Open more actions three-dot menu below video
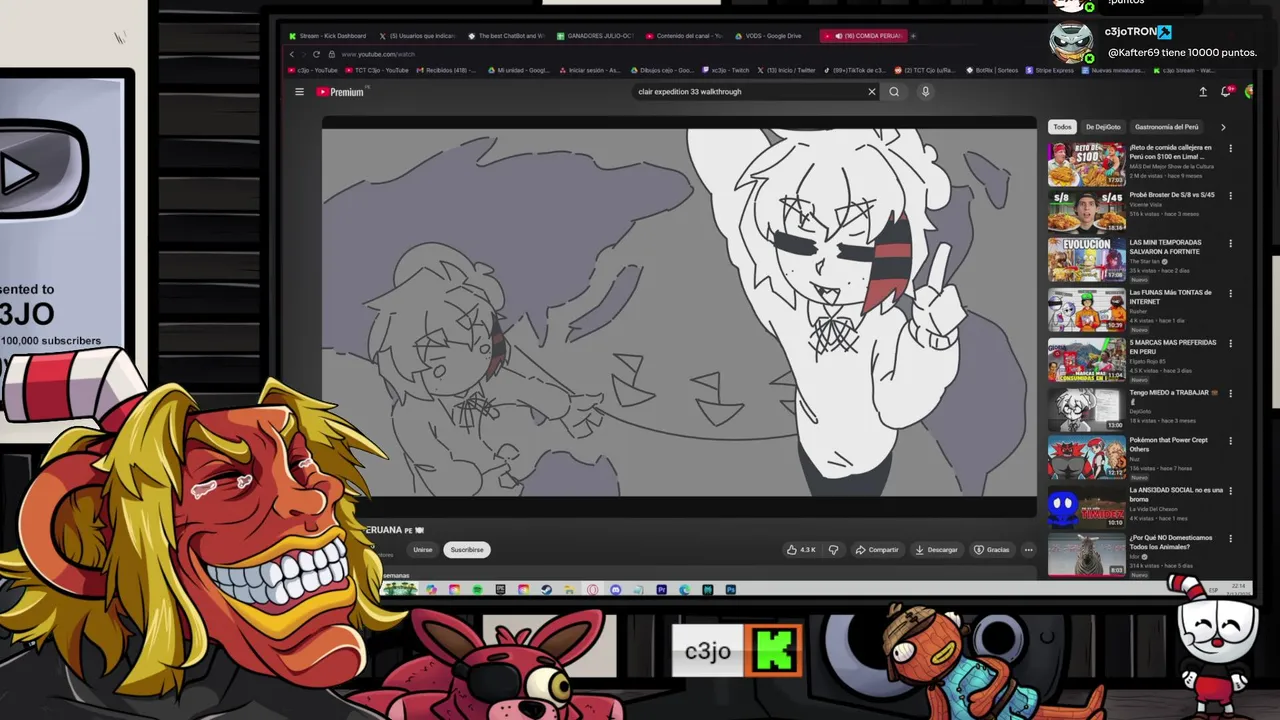1280x720 pixels. click(x=1028, y=550)
